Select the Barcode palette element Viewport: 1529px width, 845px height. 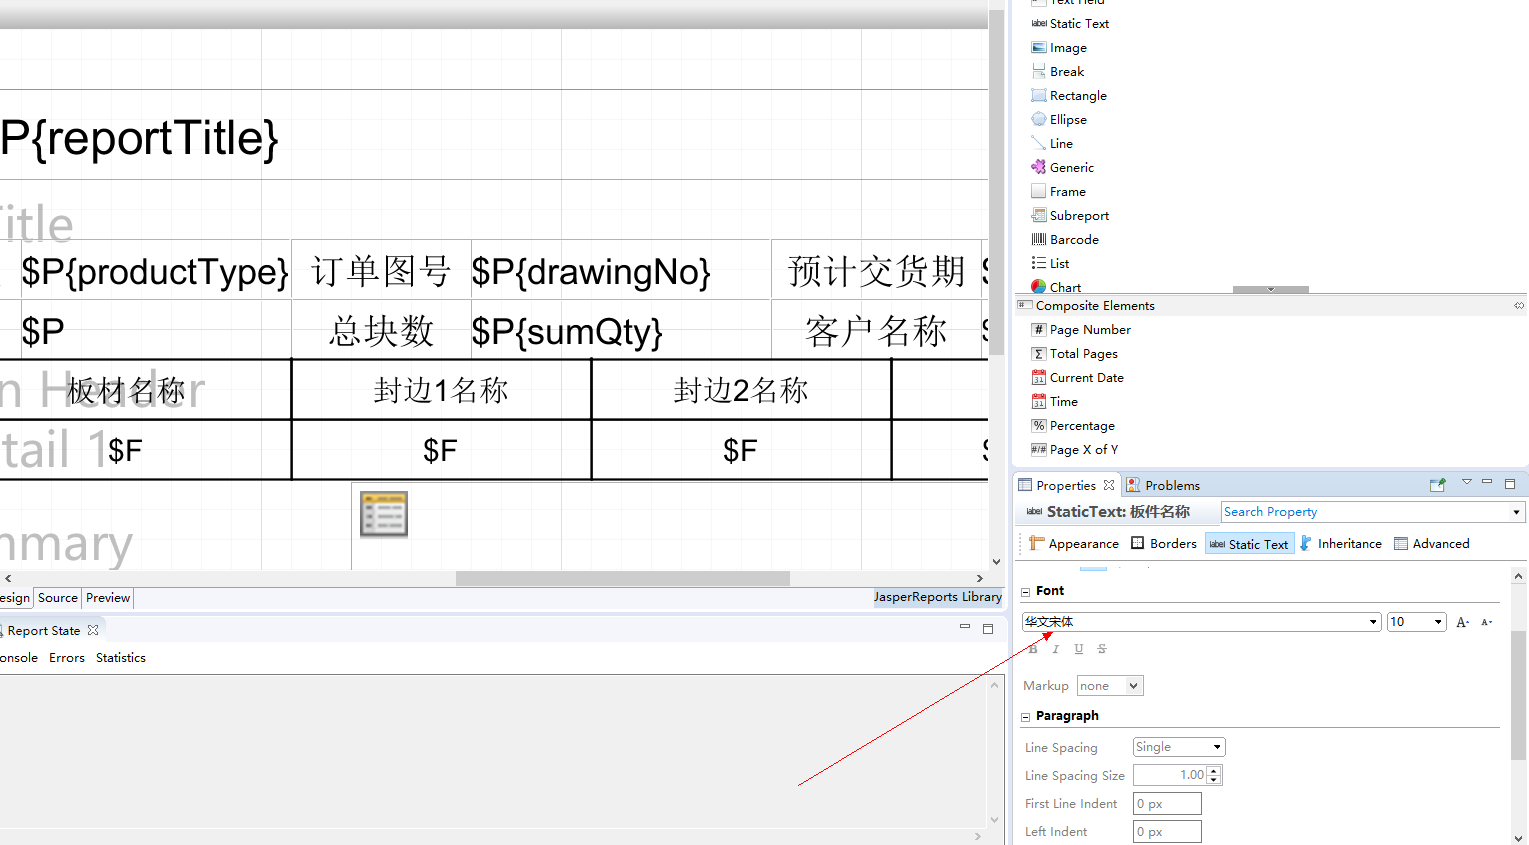(x=1065, y=239)
